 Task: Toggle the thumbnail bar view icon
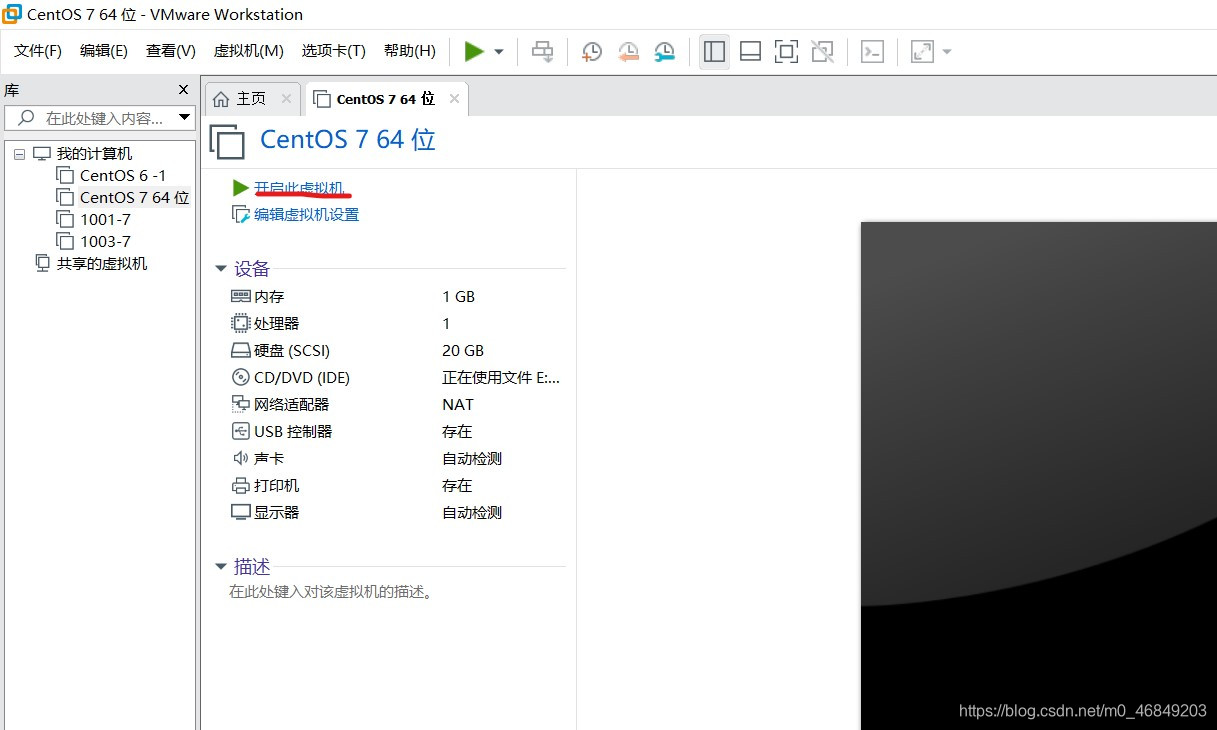[750, 51]
